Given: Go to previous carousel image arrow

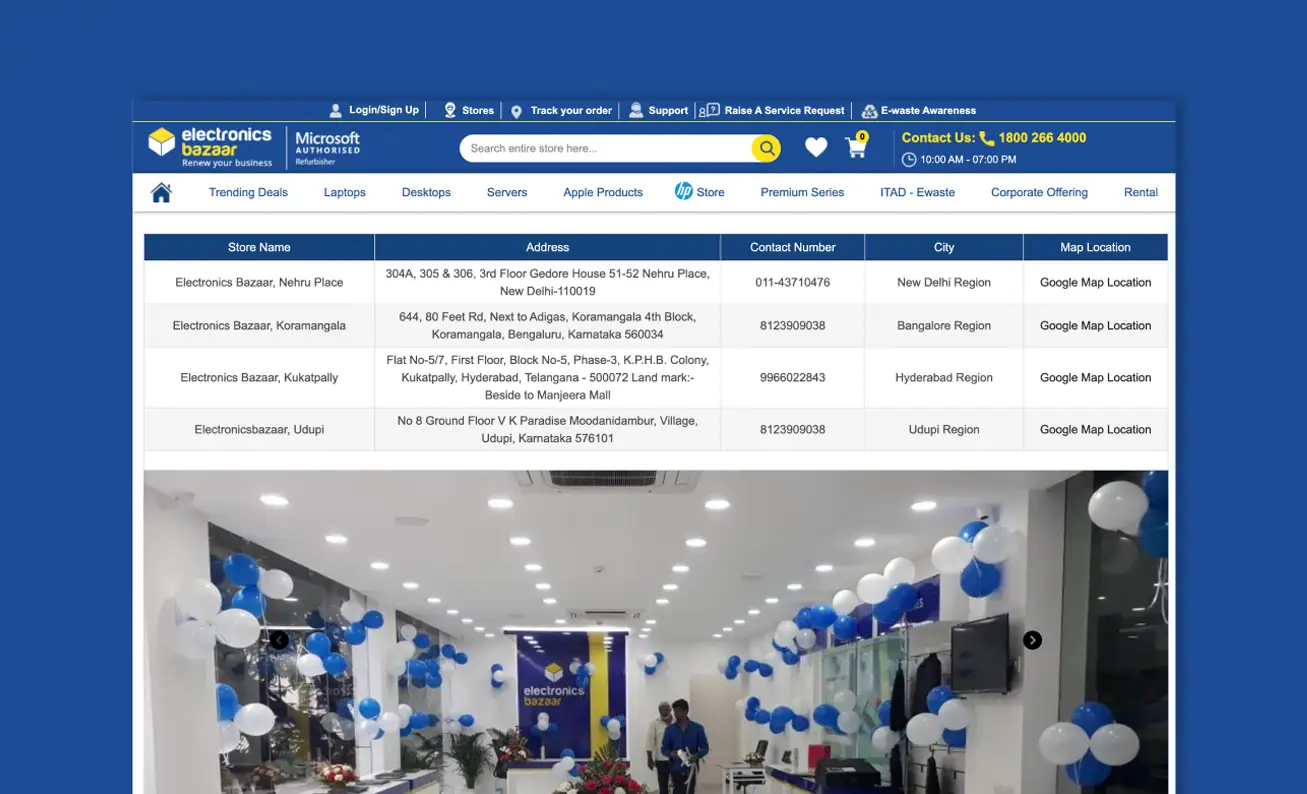Looking at the screenshot, I should 279,640.
